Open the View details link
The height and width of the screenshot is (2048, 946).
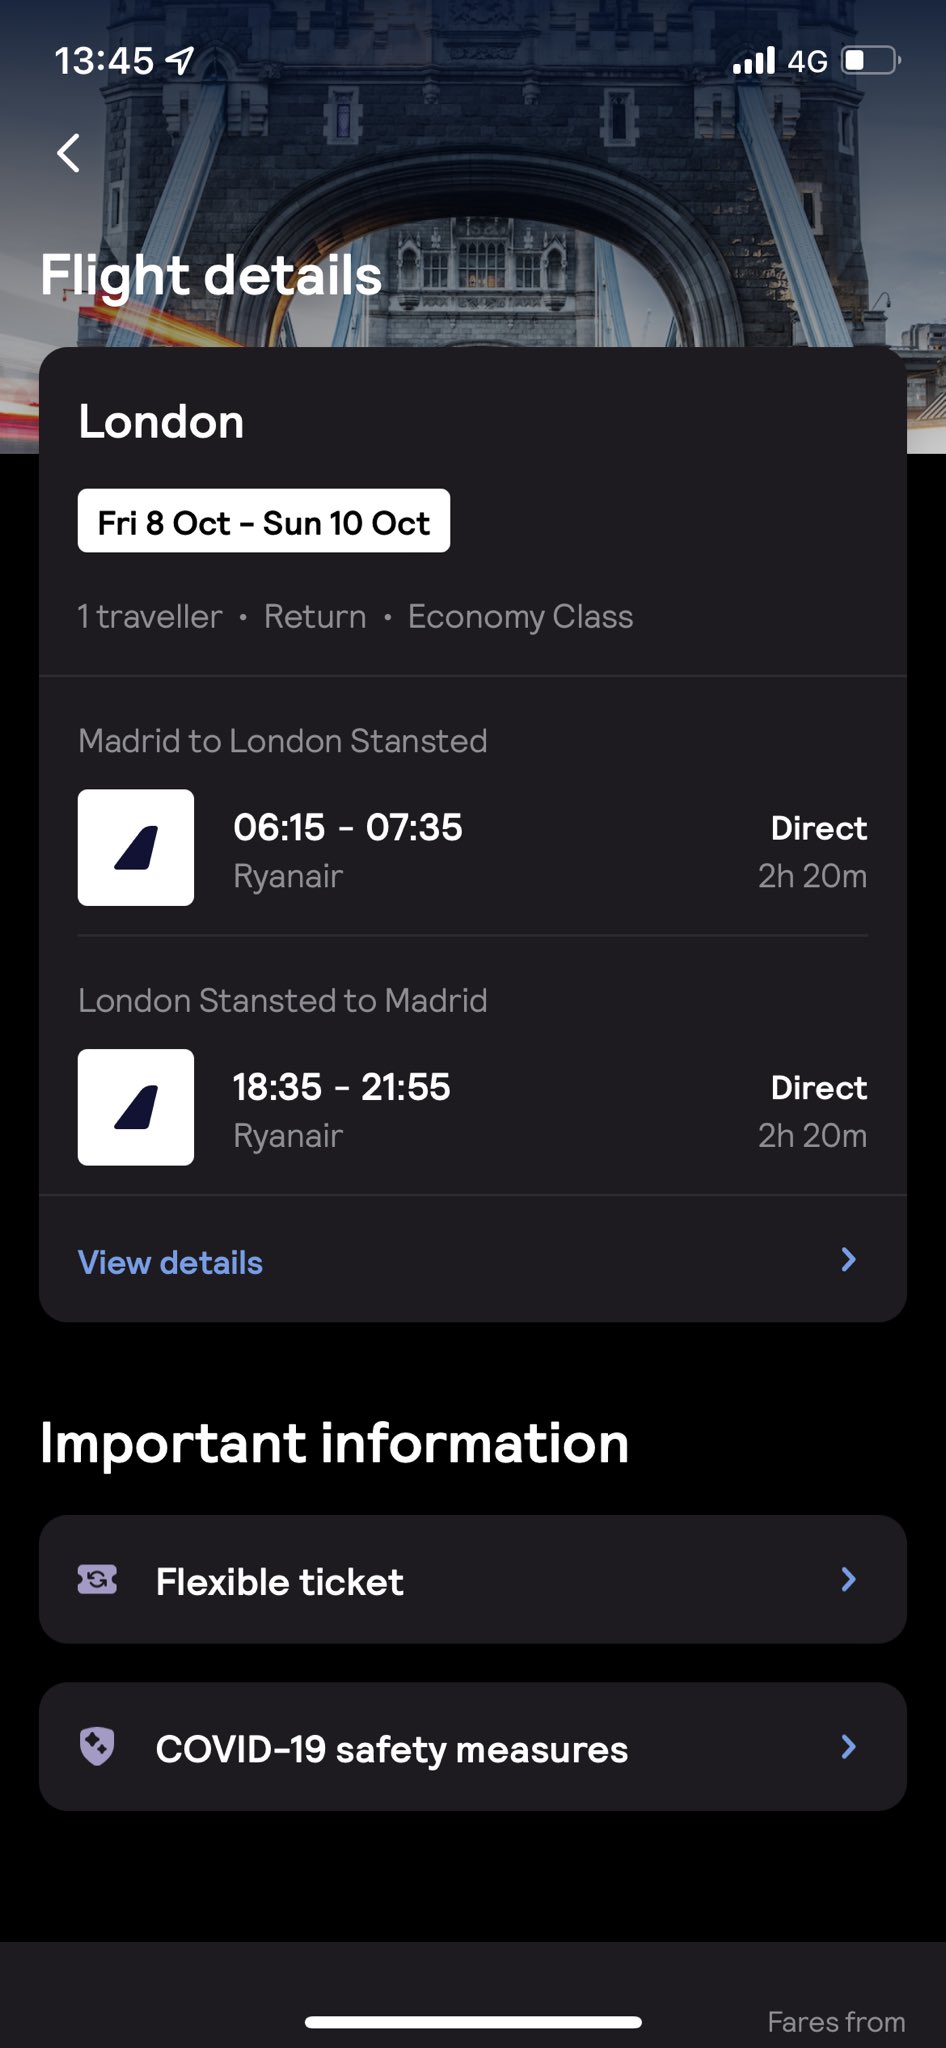coord(171,1263)
